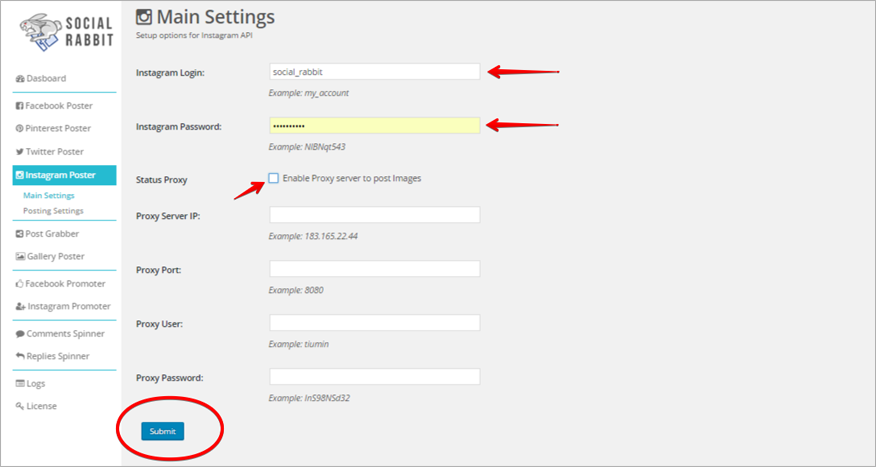This screenshot has width=876, height=467.
Task: Open Facebook Promoter page
Action: coord(65,284)
